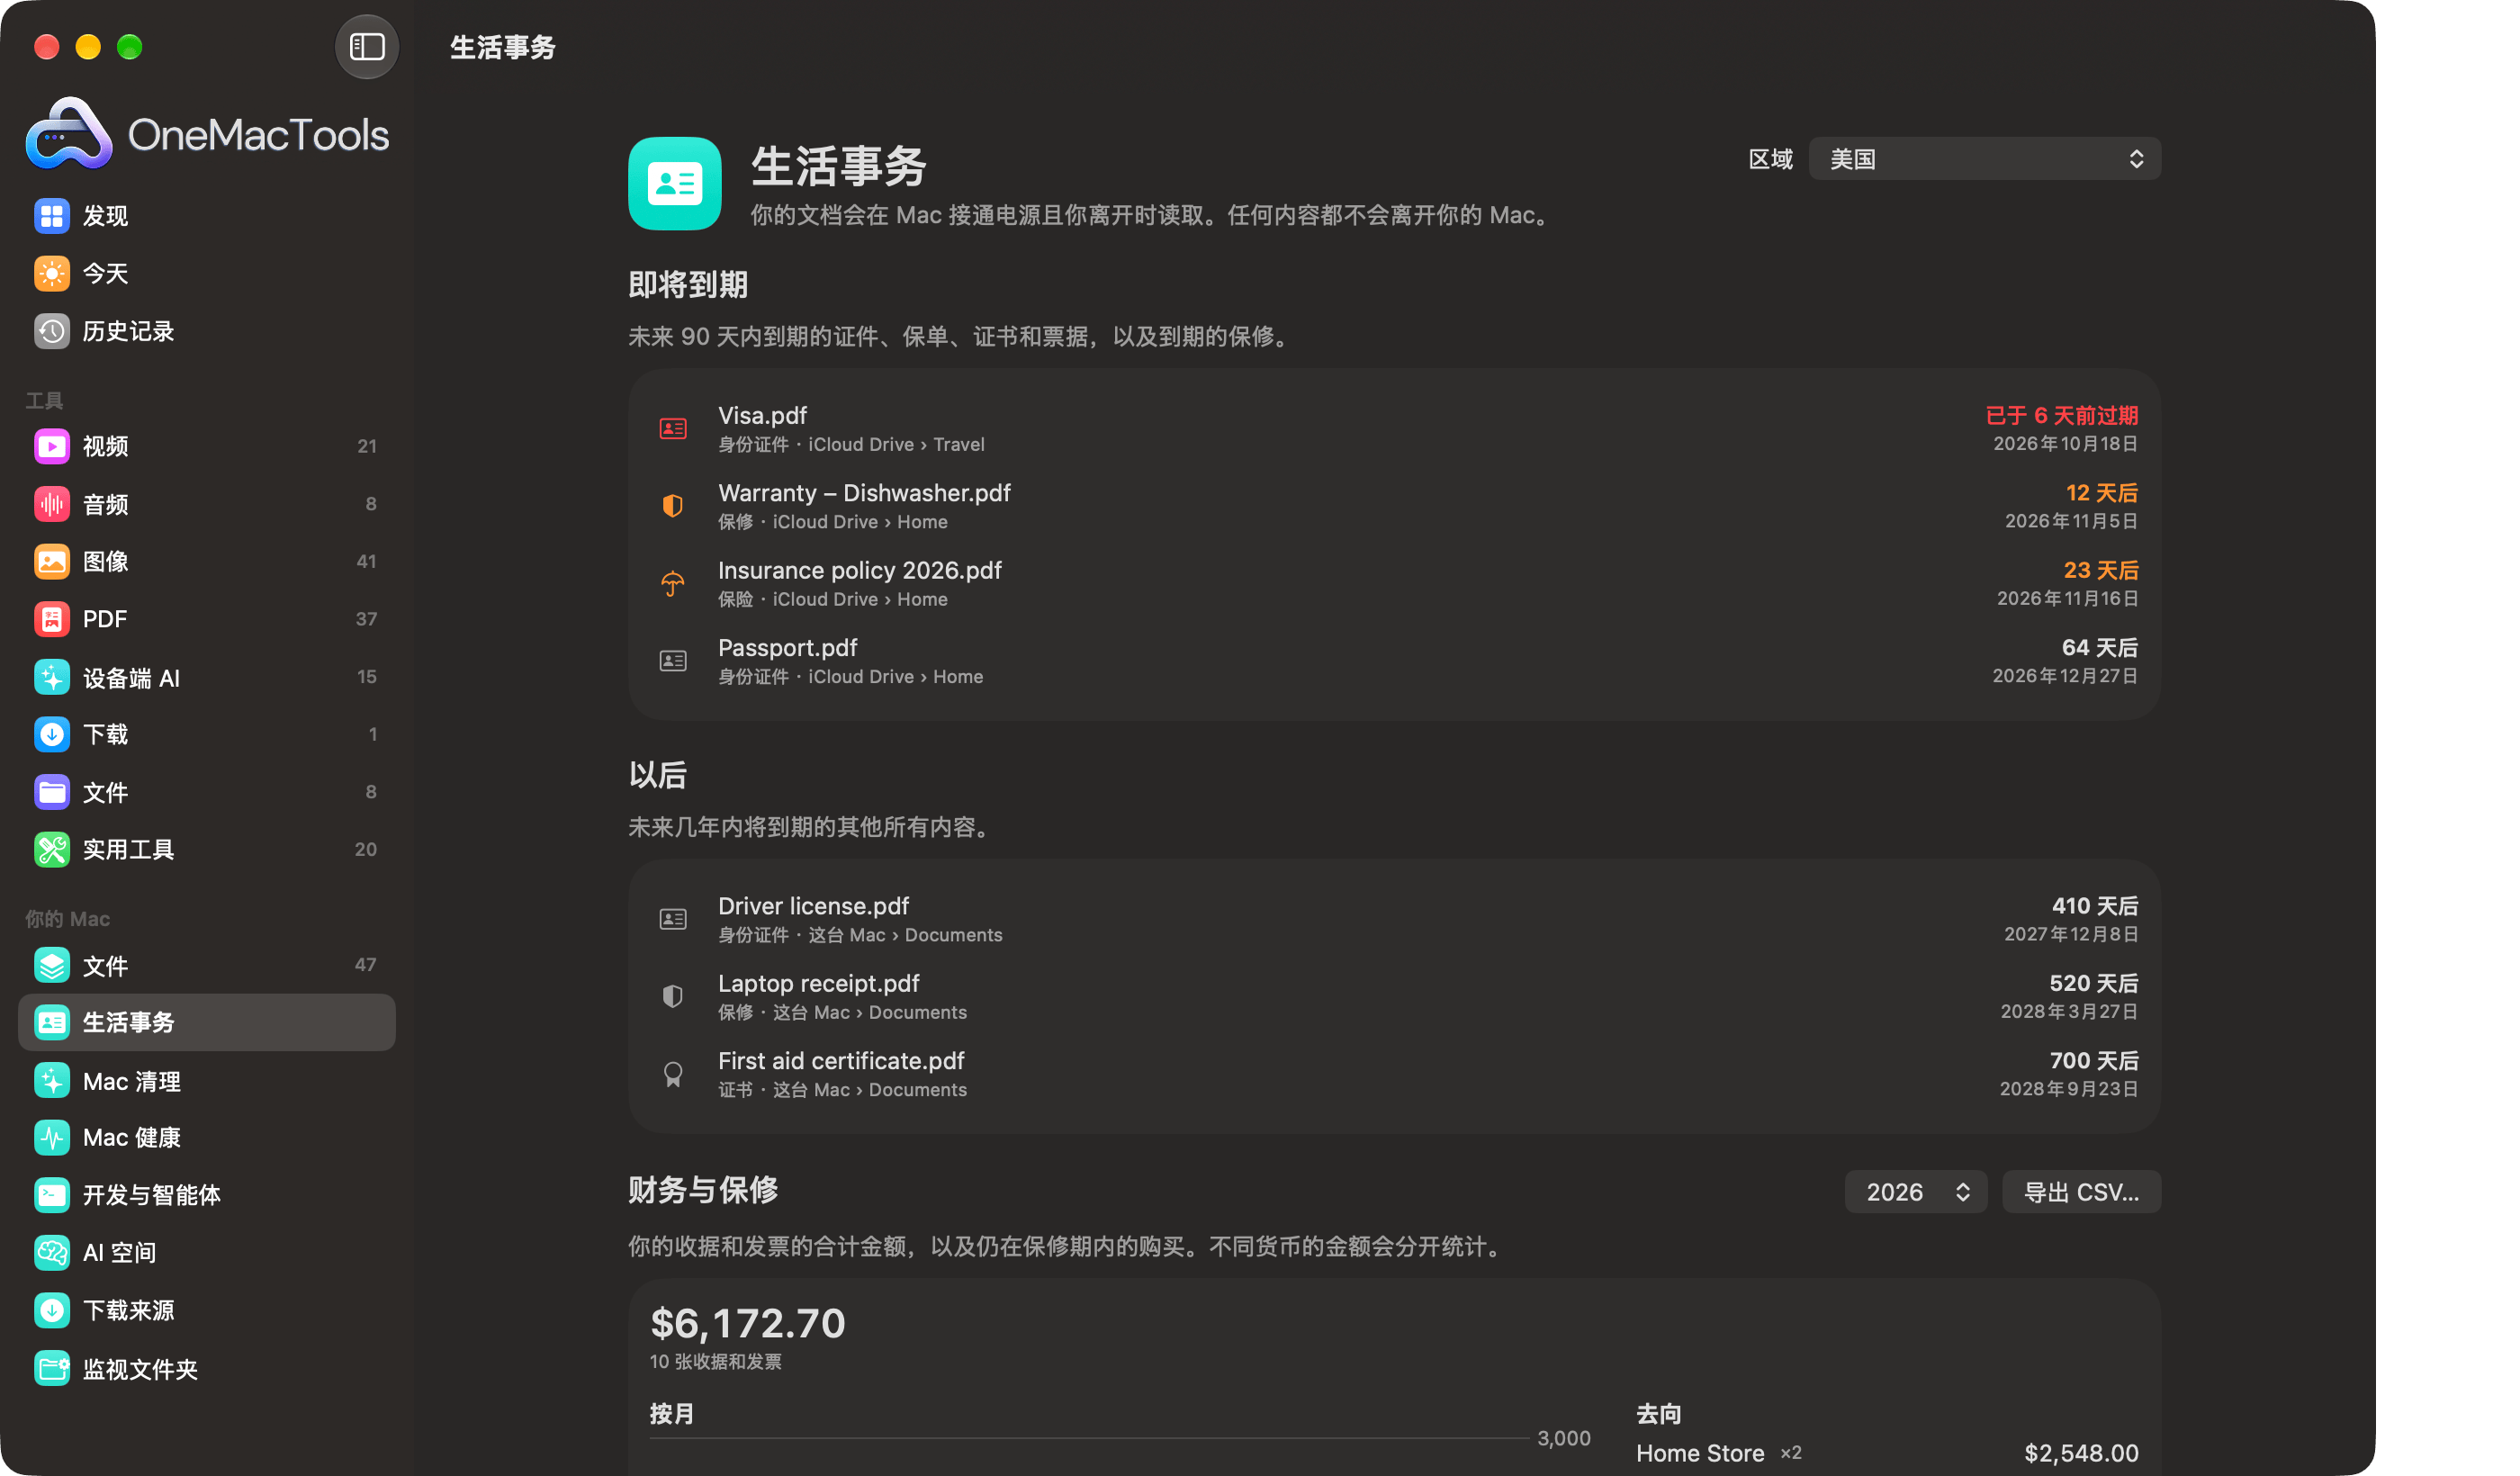Select the 图像 tool icon
This screenshot has height=1476, width=2520.
[52, 561]
